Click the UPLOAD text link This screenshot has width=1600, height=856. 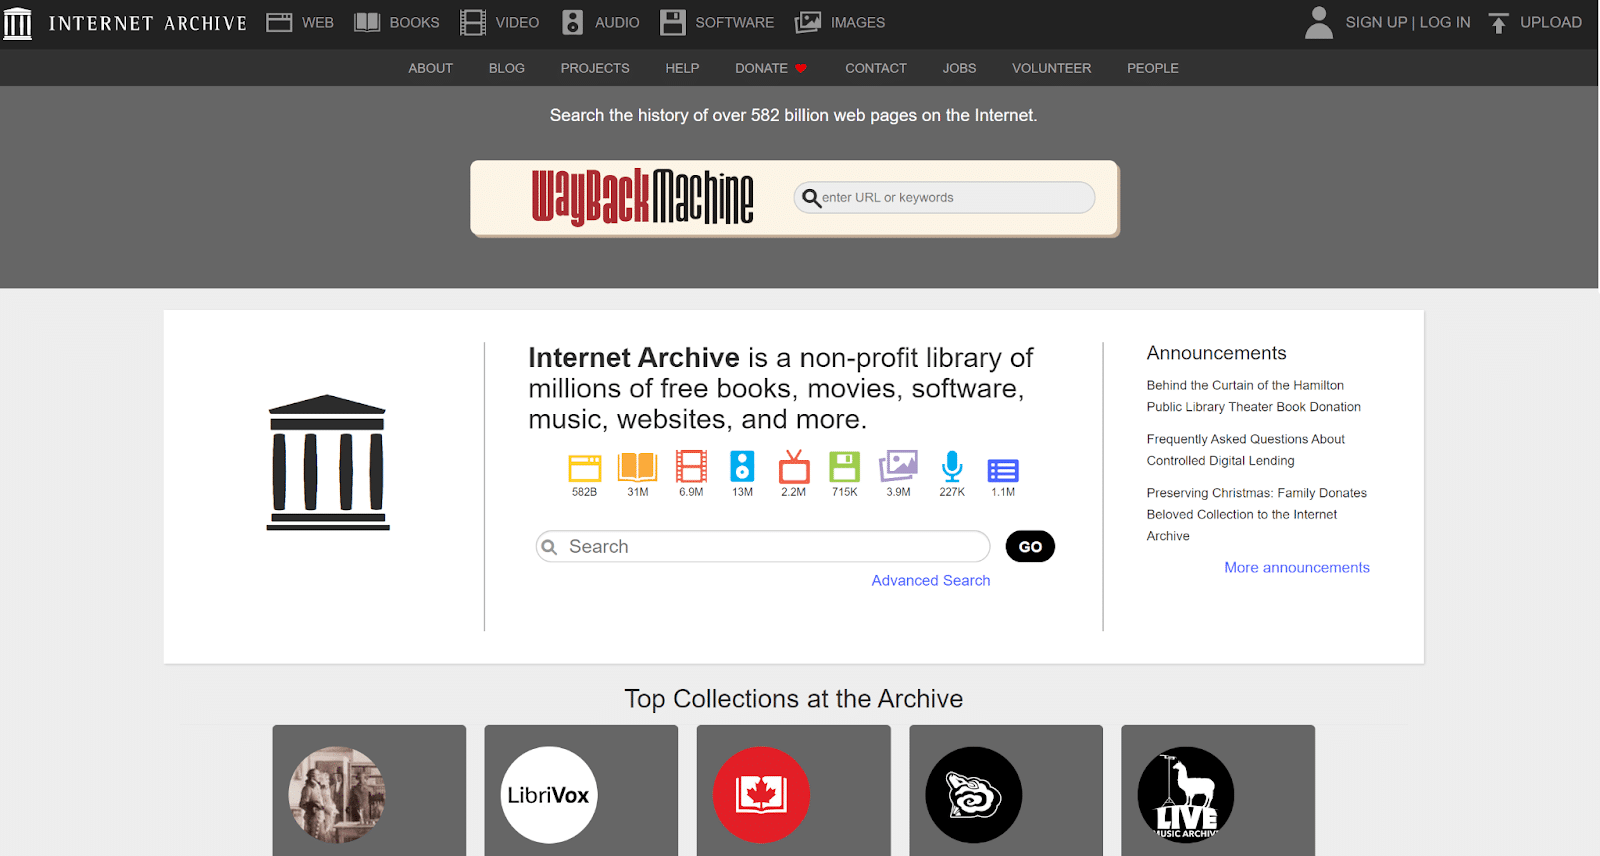1551,22
